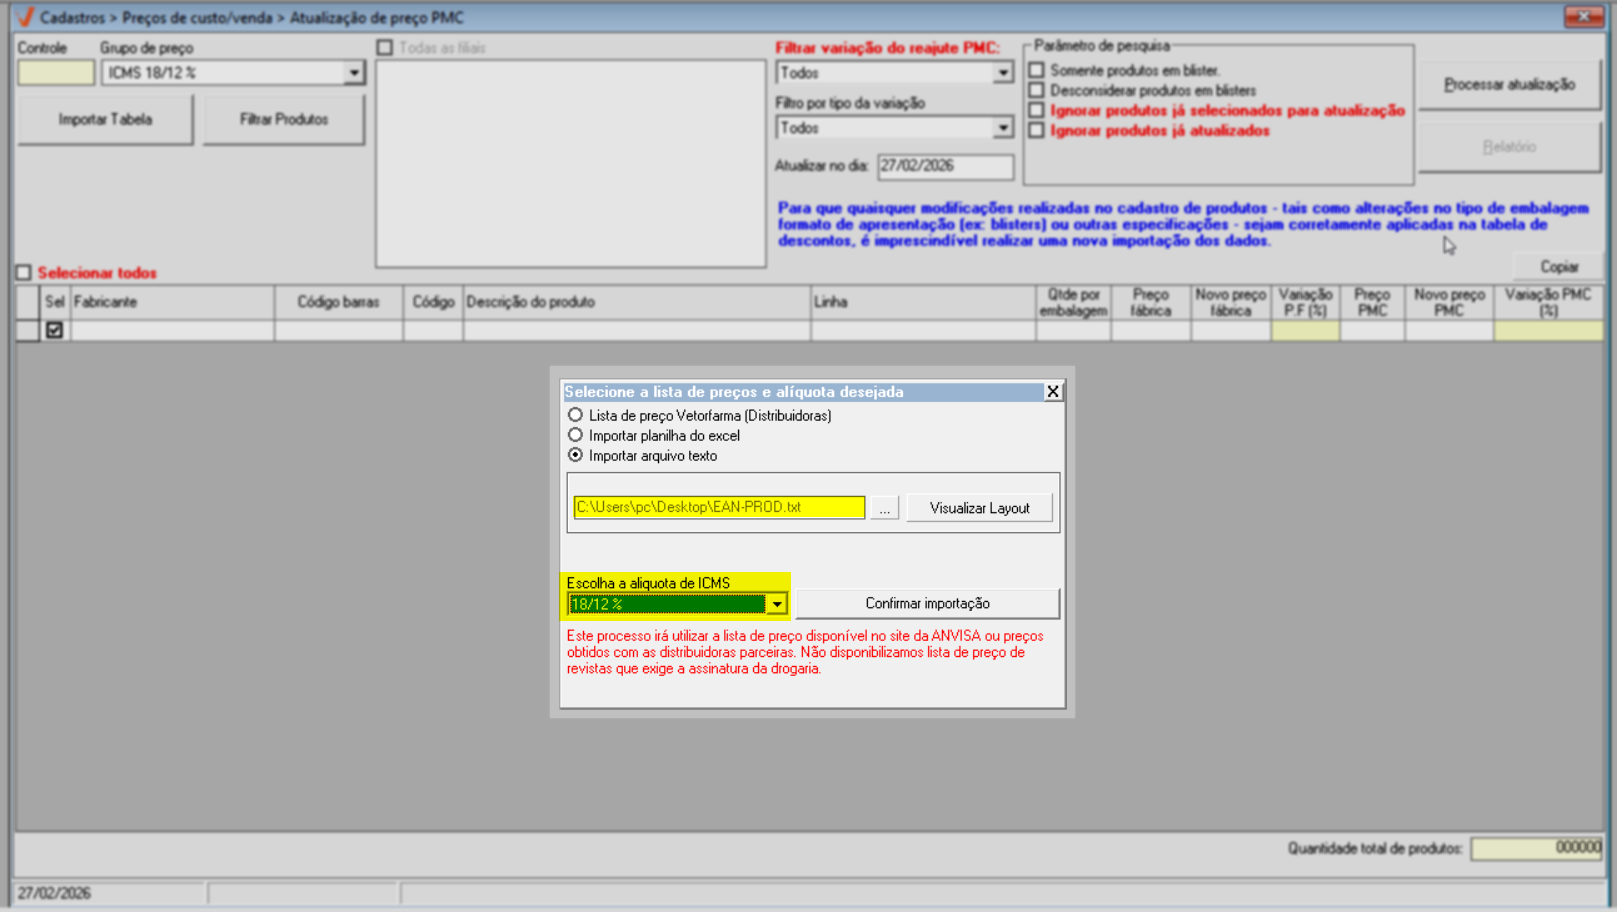This screenshot has height=912, width=1617.
Task: Click the Fabricante column header
Action: 172,302
